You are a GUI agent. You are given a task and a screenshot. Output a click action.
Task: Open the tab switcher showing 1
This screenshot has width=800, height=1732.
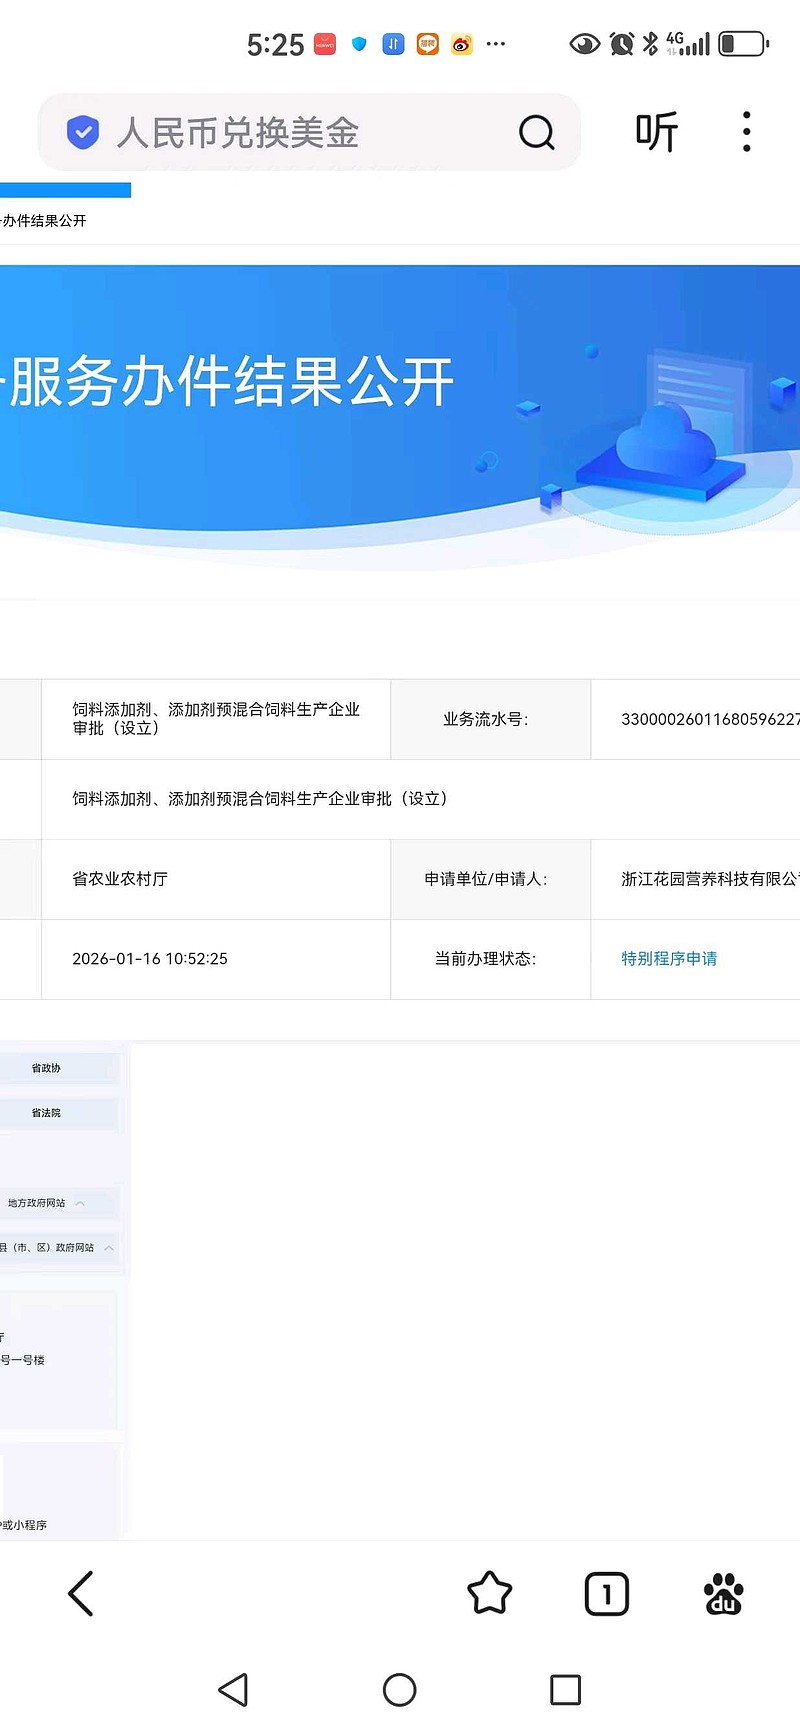(x=606, y=1593)
